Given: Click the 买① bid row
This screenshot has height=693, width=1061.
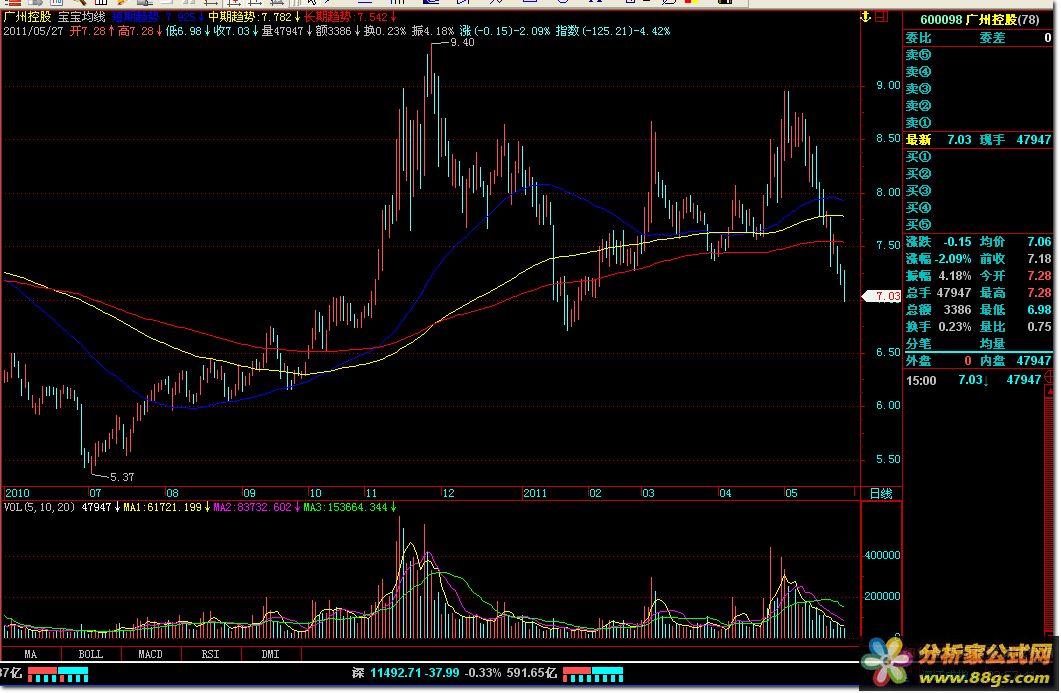Looking at the screenshot, I should [978, 156].
